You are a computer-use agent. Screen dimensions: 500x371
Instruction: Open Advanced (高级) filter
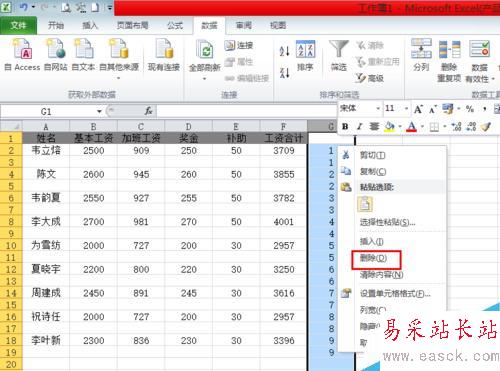tap(369, 78)
